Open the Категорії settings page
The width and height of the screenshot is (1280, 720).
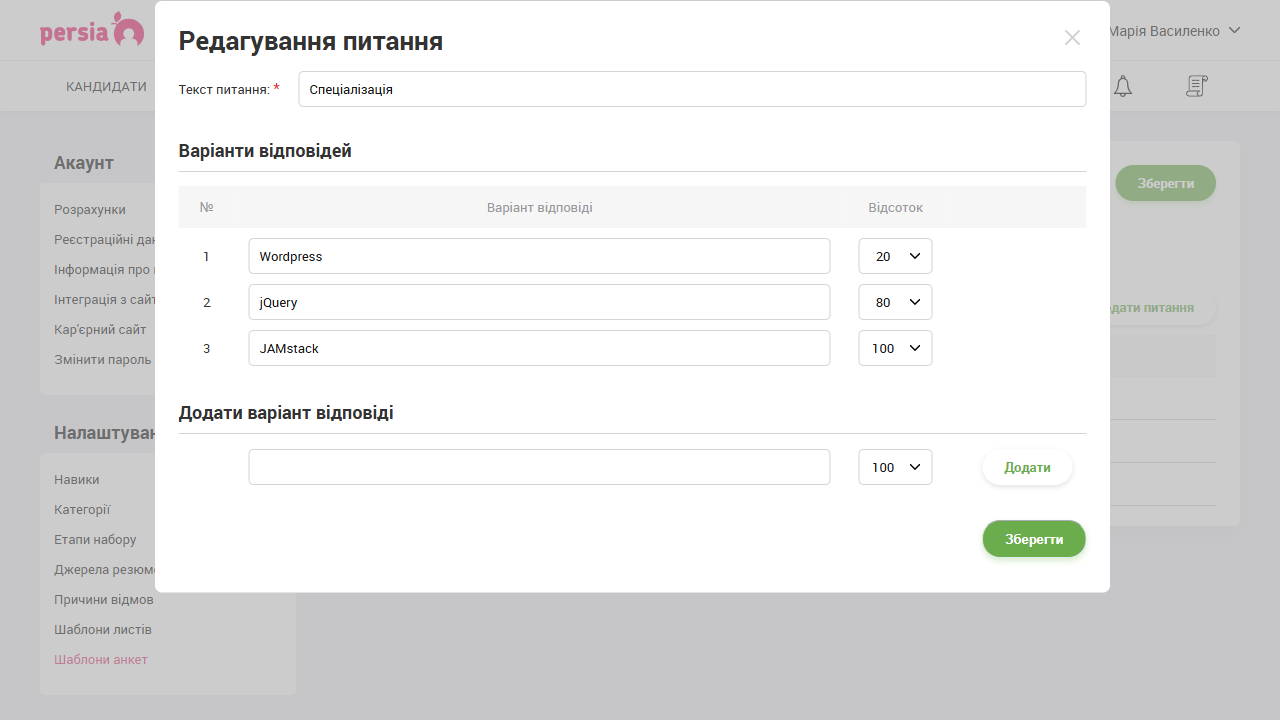[x=81, y=509]
